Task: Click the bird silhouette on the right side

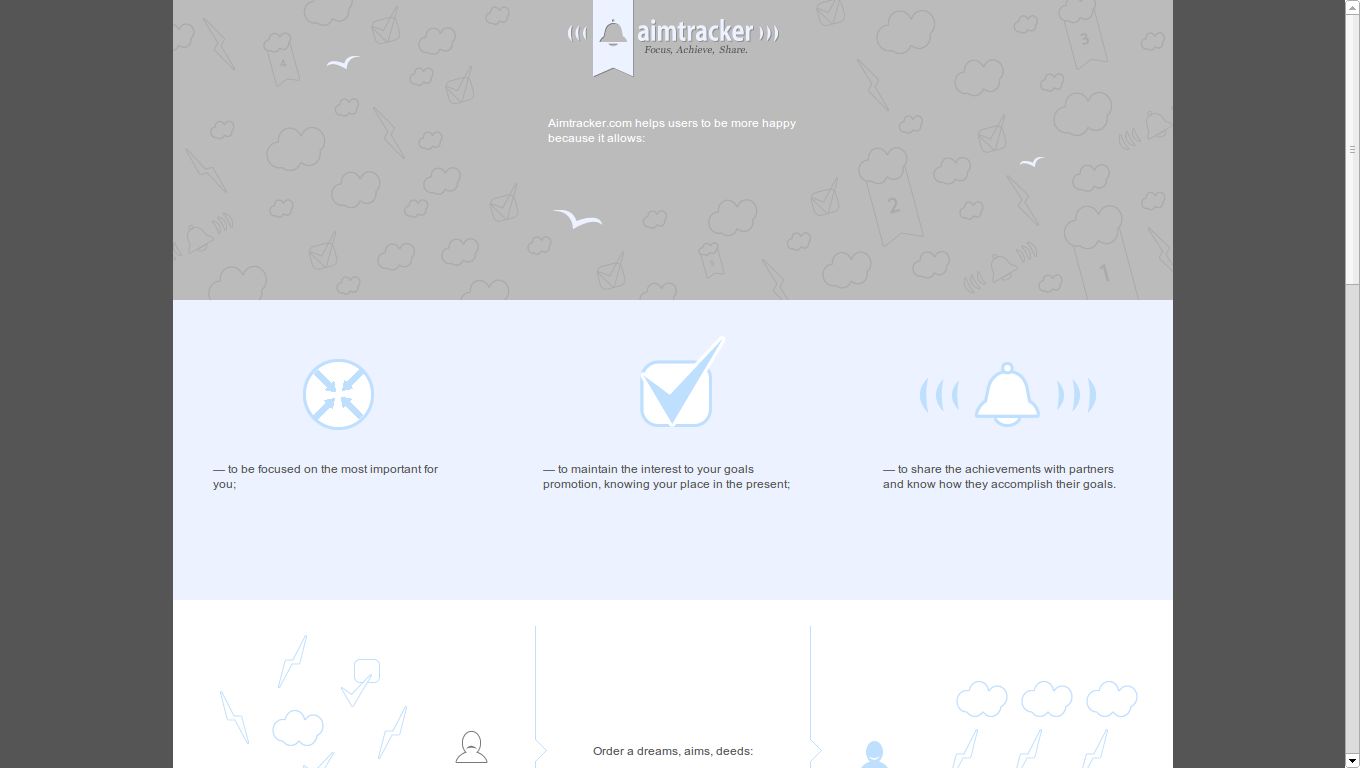Action: (1031, 160)
